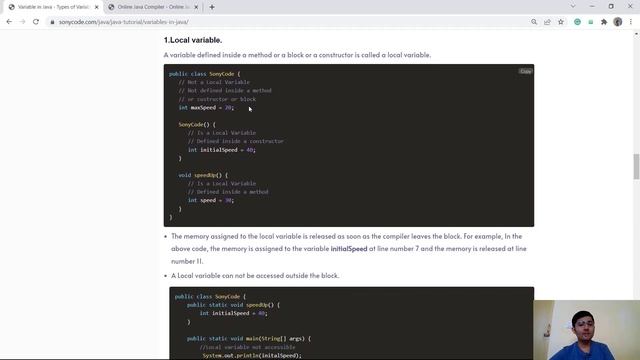Click the bold initialSpeed word in paragraph
The width and height of the screenshot is (640, 360).
(x=349, y=249)
